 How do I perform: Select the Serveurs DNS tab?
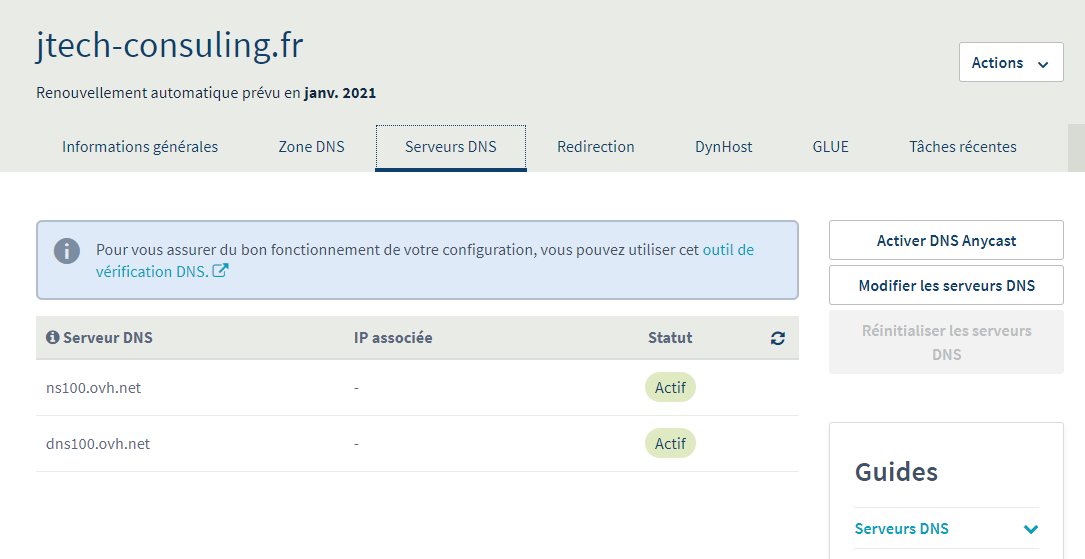point(451,147)
